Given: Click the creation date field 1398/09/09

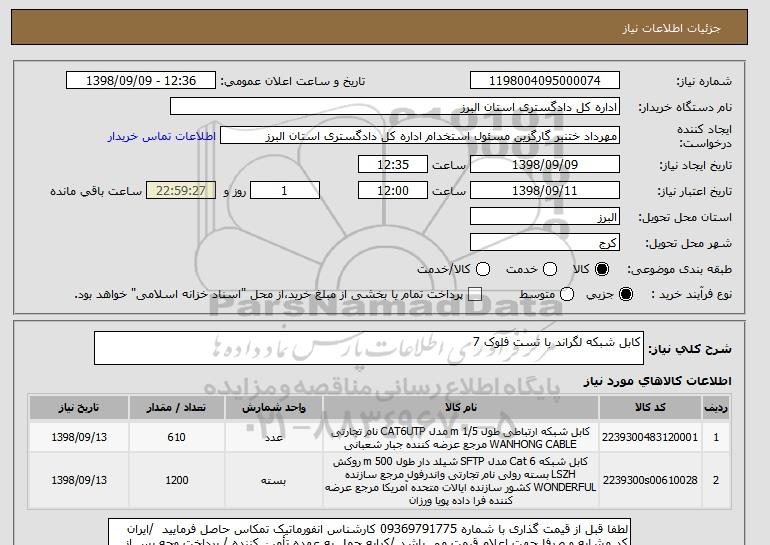Looking at the screenshot, I should click(545, 164).
